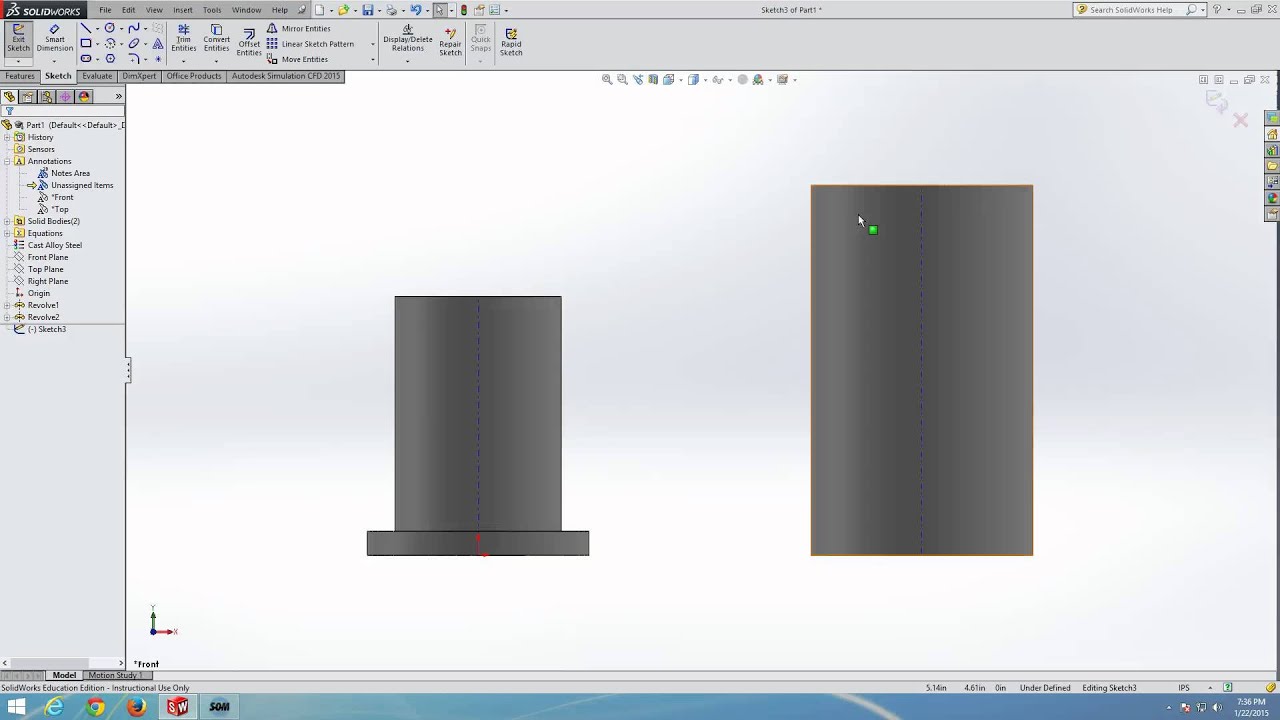
Task: Click Zoom to Fit icon
Action: pos(607,80)
